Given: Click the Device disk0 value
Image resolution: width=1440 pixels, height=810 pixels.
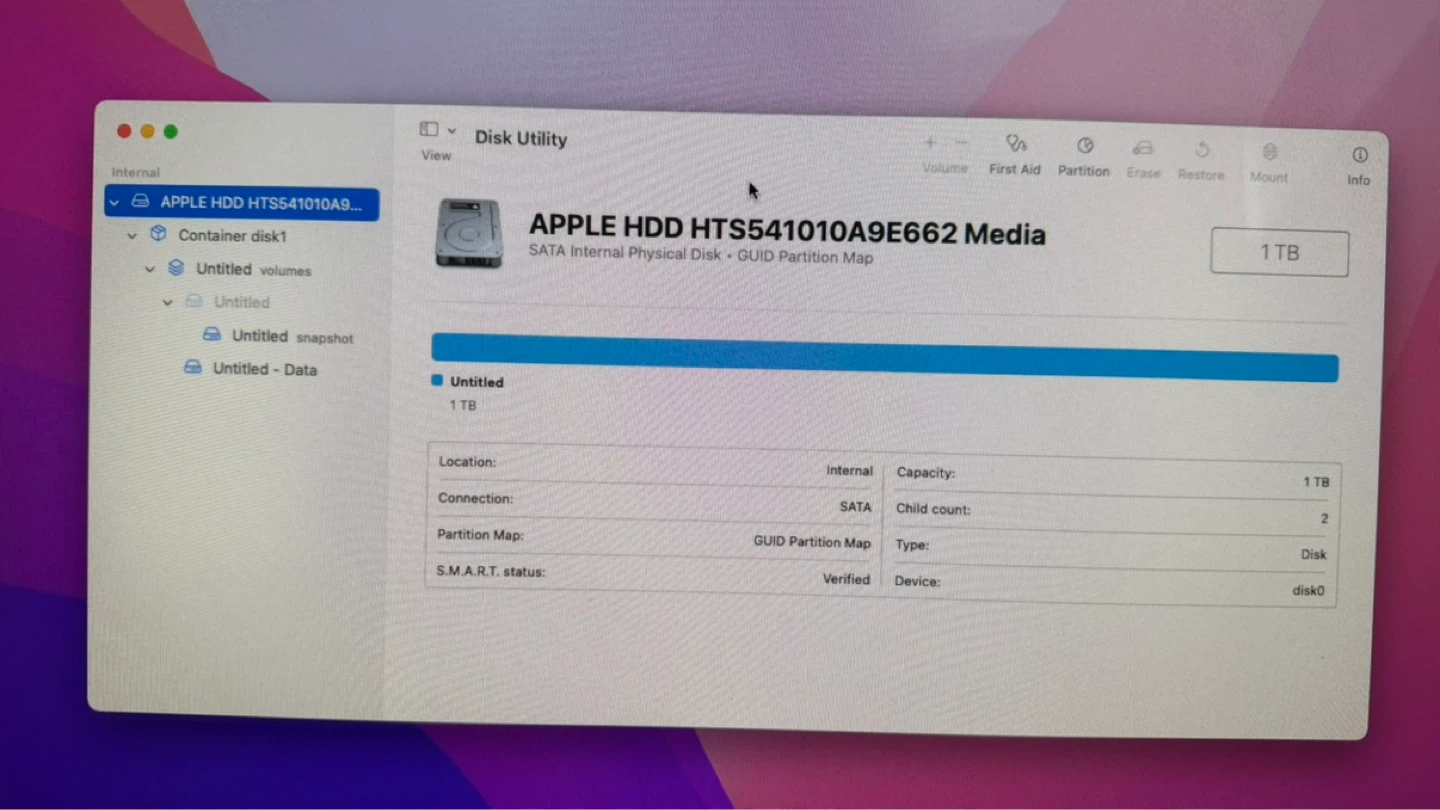Looking at the screenshot, I should pos(1308,590).
